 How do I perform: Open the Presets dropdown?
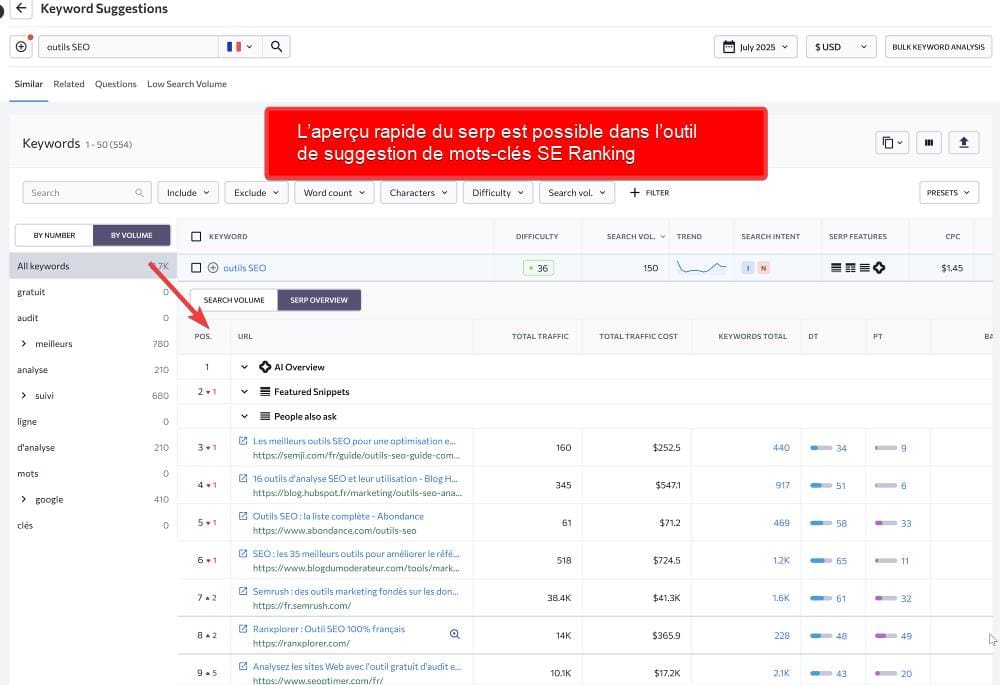pos(948,193)
